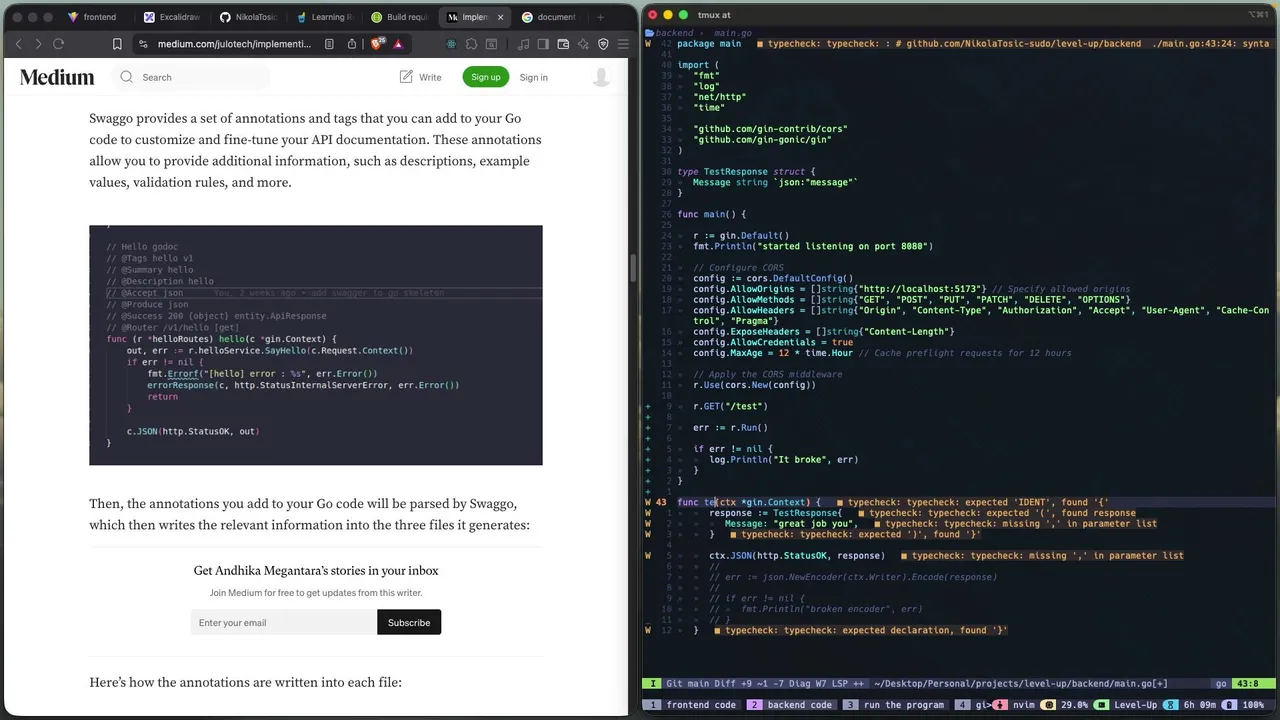Go forward with the browser forward arrow
1280x720 pixels.
click(x=38, y=44)
